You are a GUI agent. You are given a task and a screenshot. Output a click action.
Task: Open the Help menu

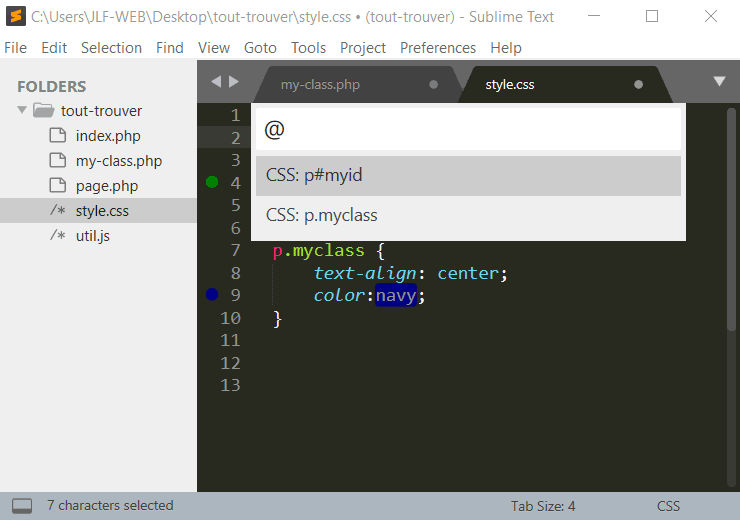click(506, 48)
